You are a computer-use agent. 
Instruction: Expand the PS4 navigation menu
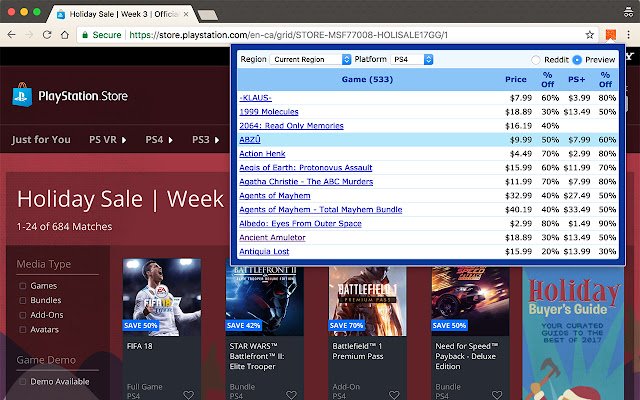[x=159, y=140]
